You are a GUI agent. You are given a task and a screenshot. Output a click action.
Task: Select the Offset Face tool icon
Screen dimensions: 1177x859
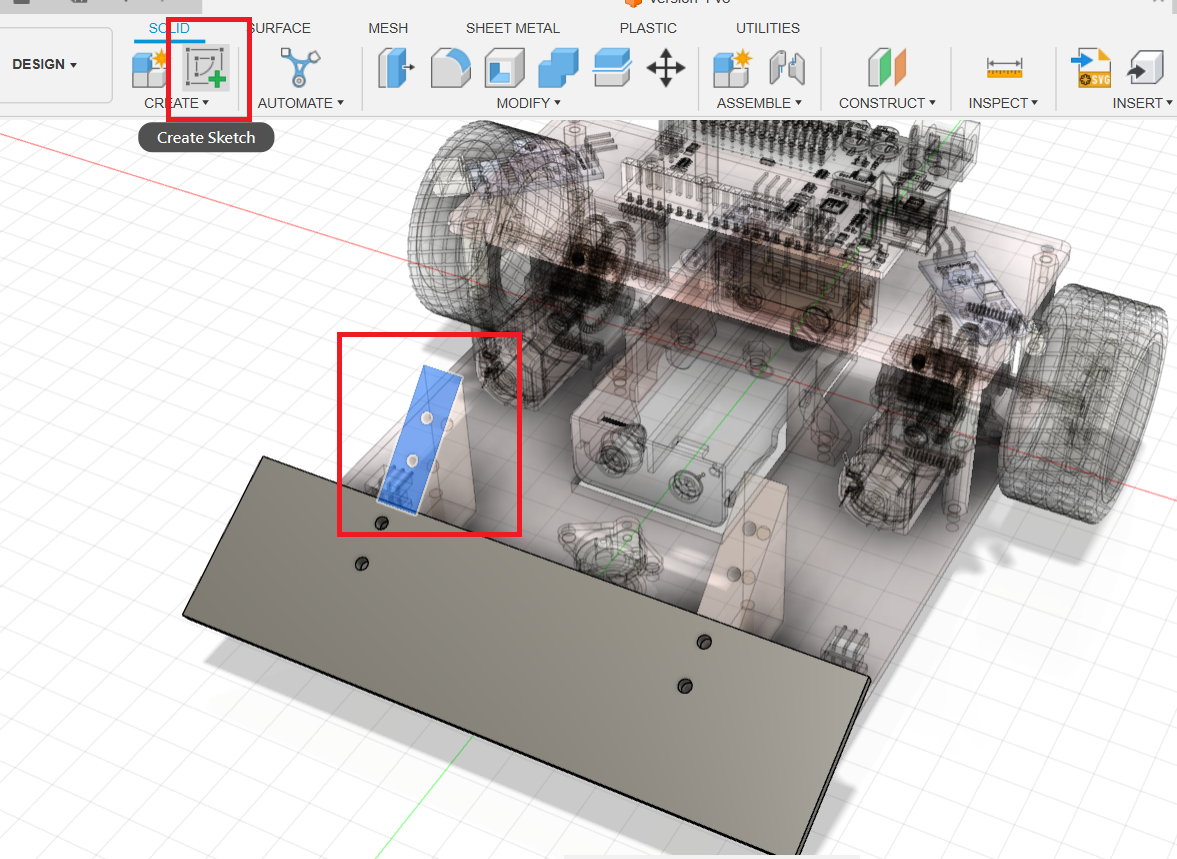point(611,68)
